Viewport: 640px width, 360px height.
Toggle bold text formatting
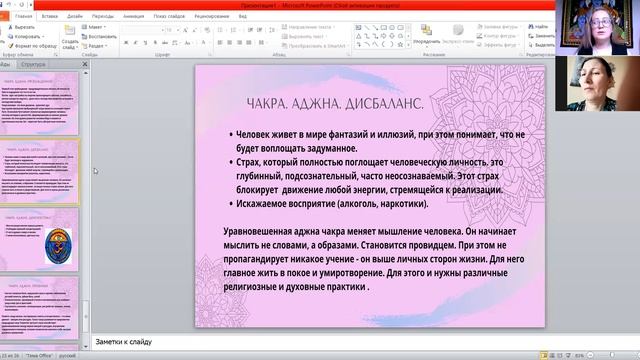pyautogui.click(x=126, y=42)
